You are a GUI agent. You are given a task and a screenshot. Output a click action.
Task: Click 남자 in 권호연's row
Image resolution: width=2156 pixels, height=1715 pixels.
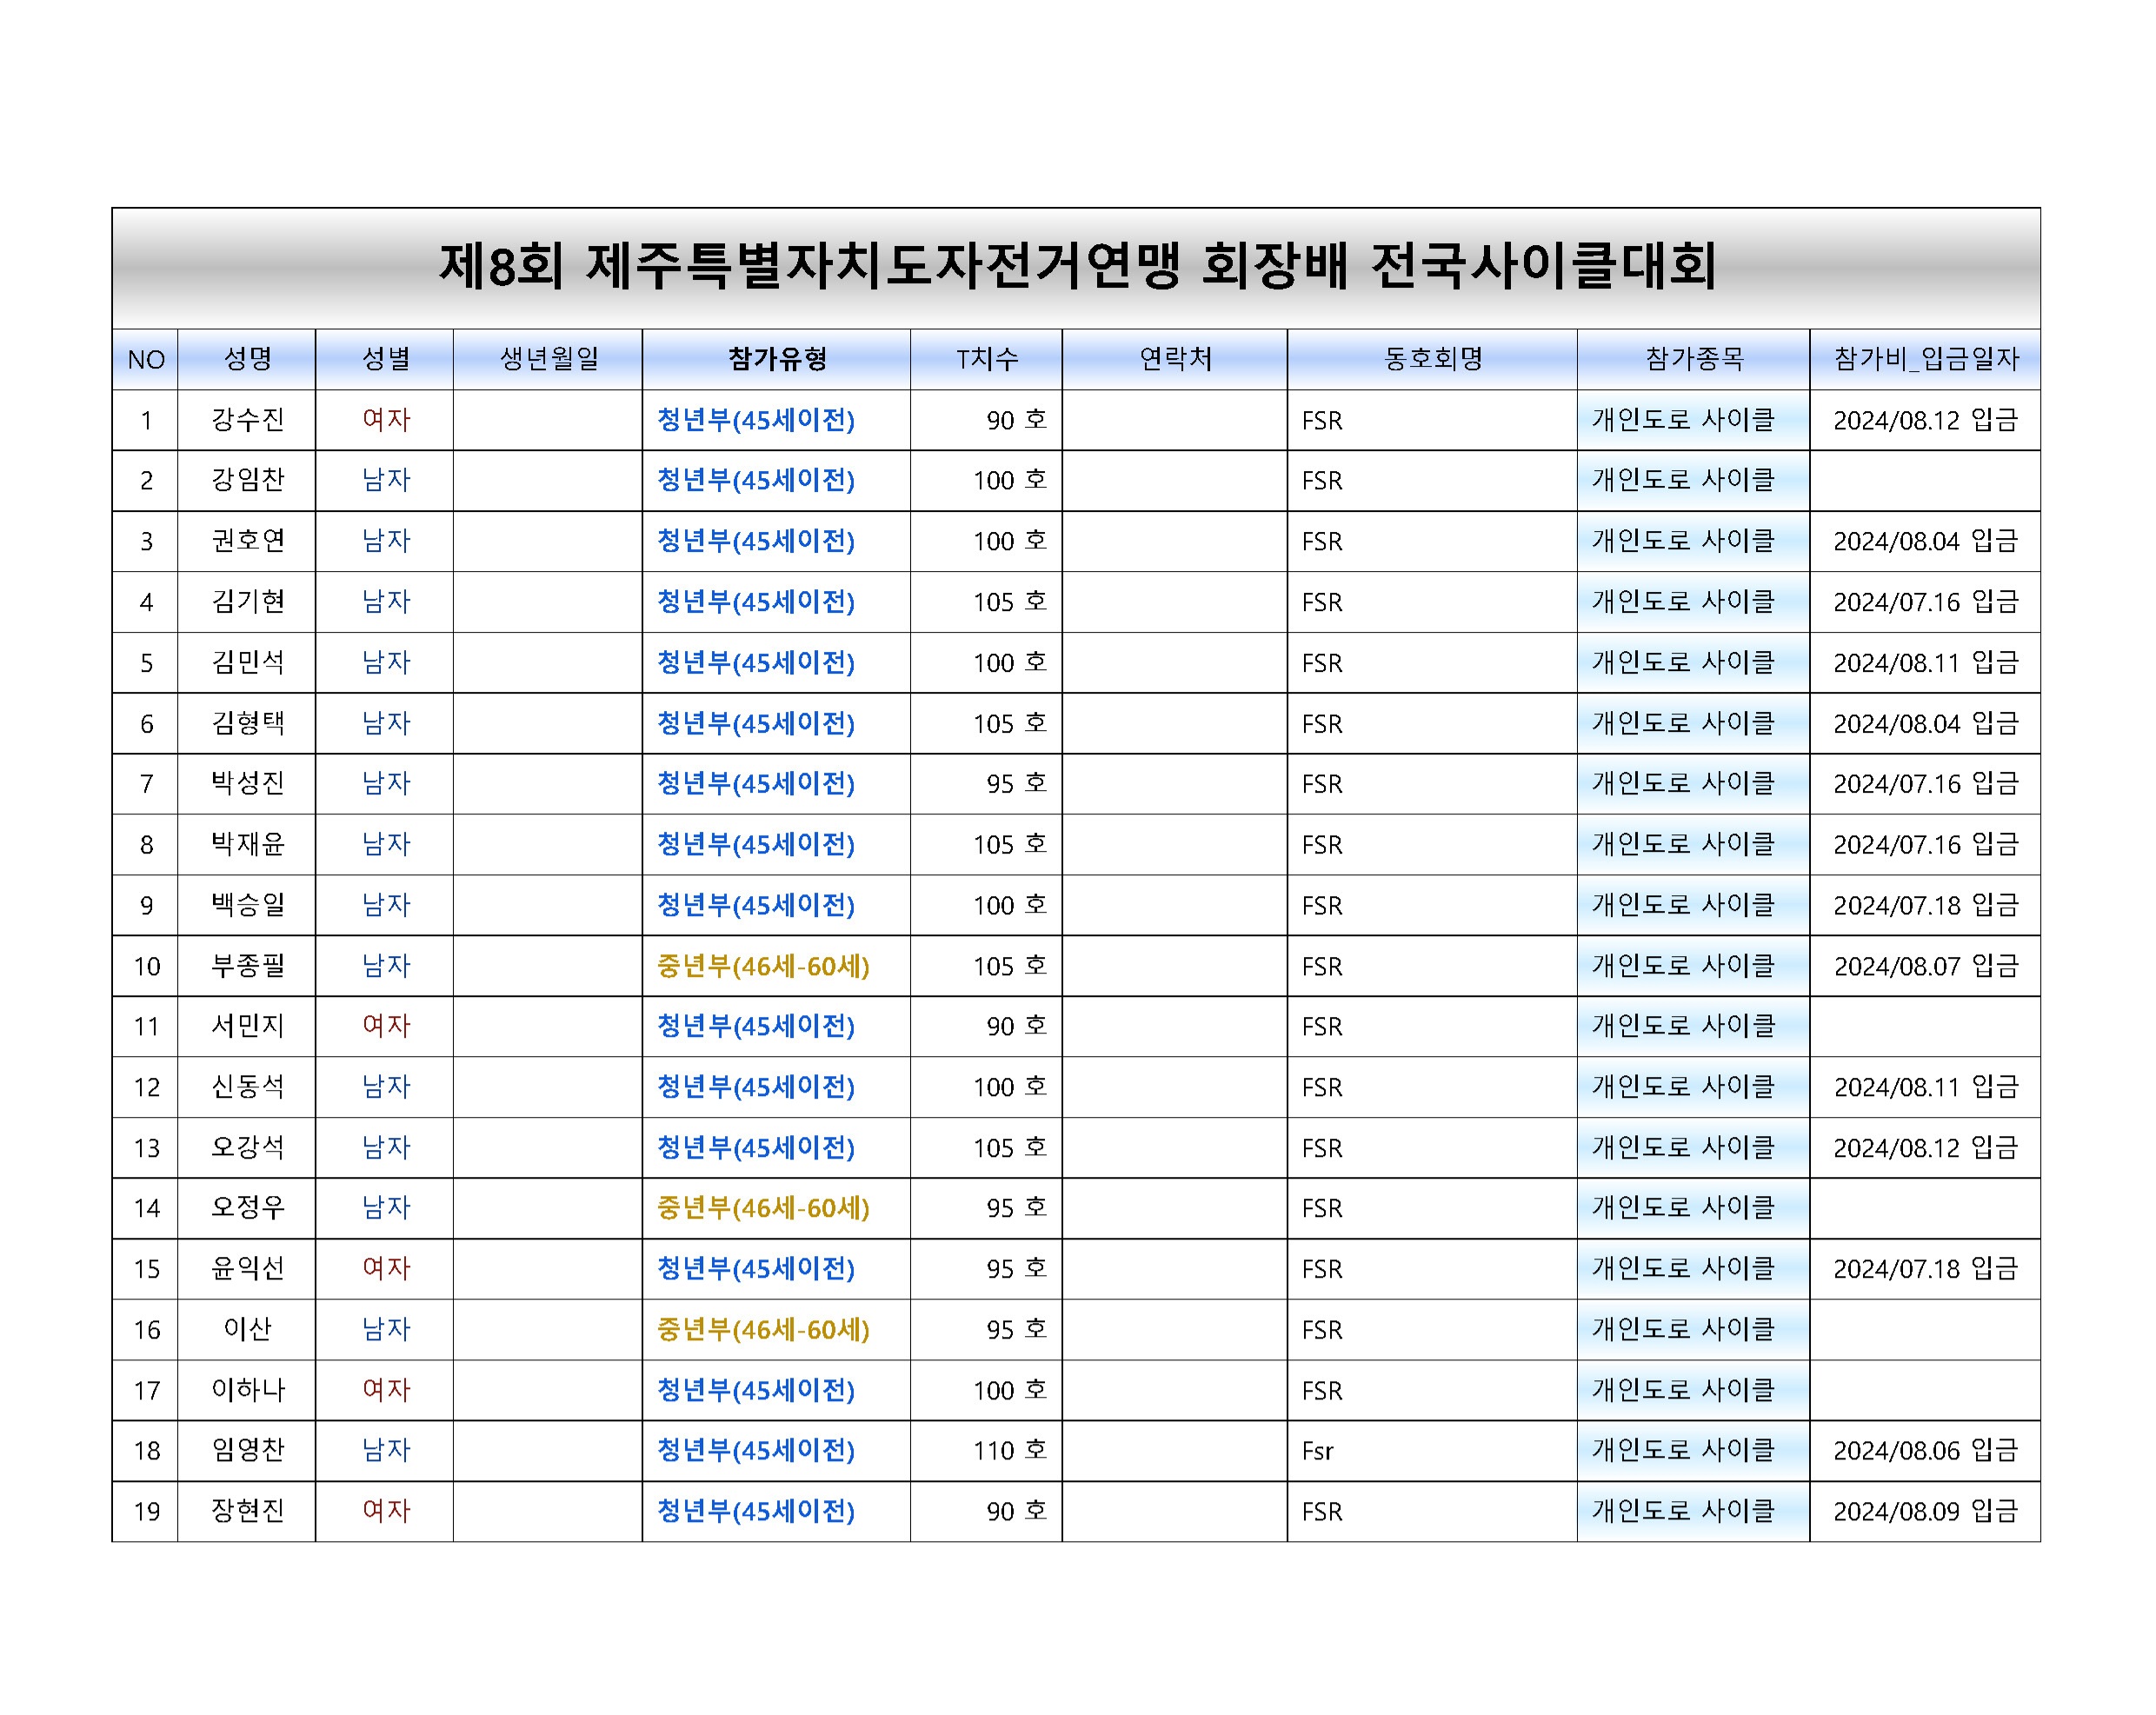[x=386, y=541]
